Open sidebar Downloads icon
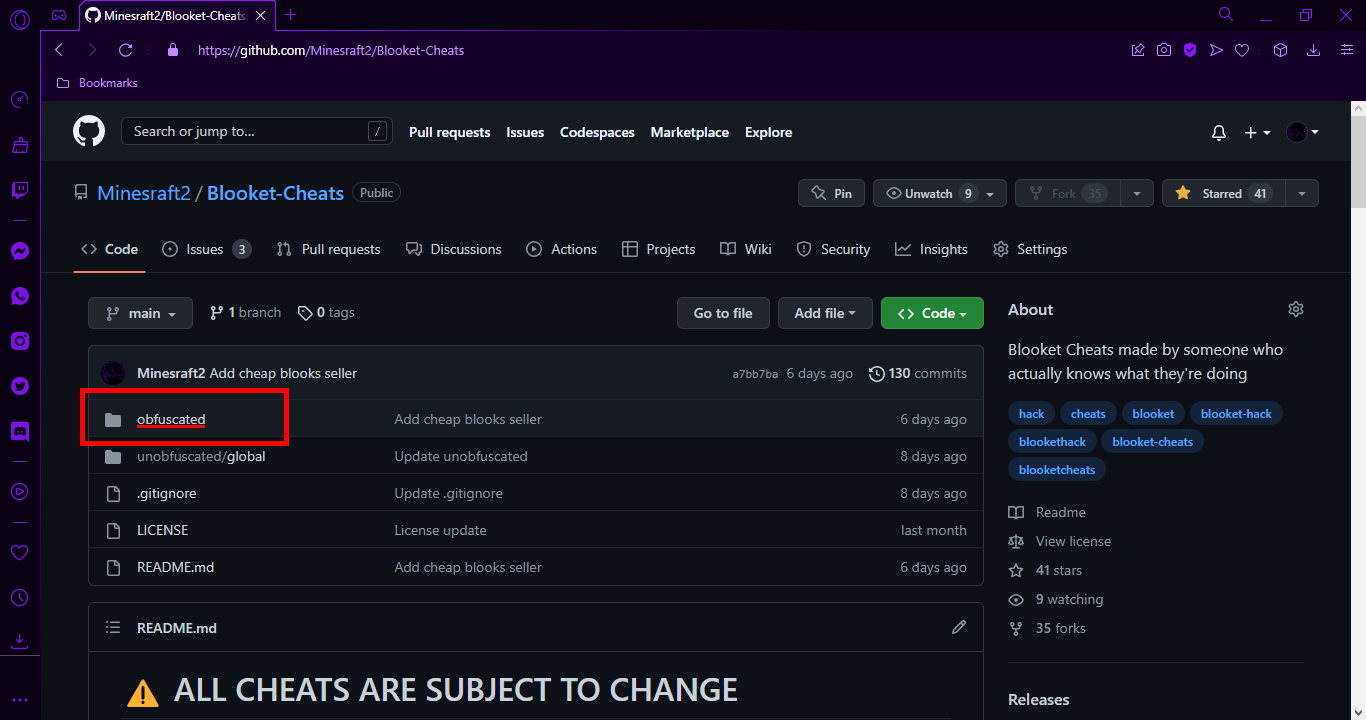 [19, 641]
